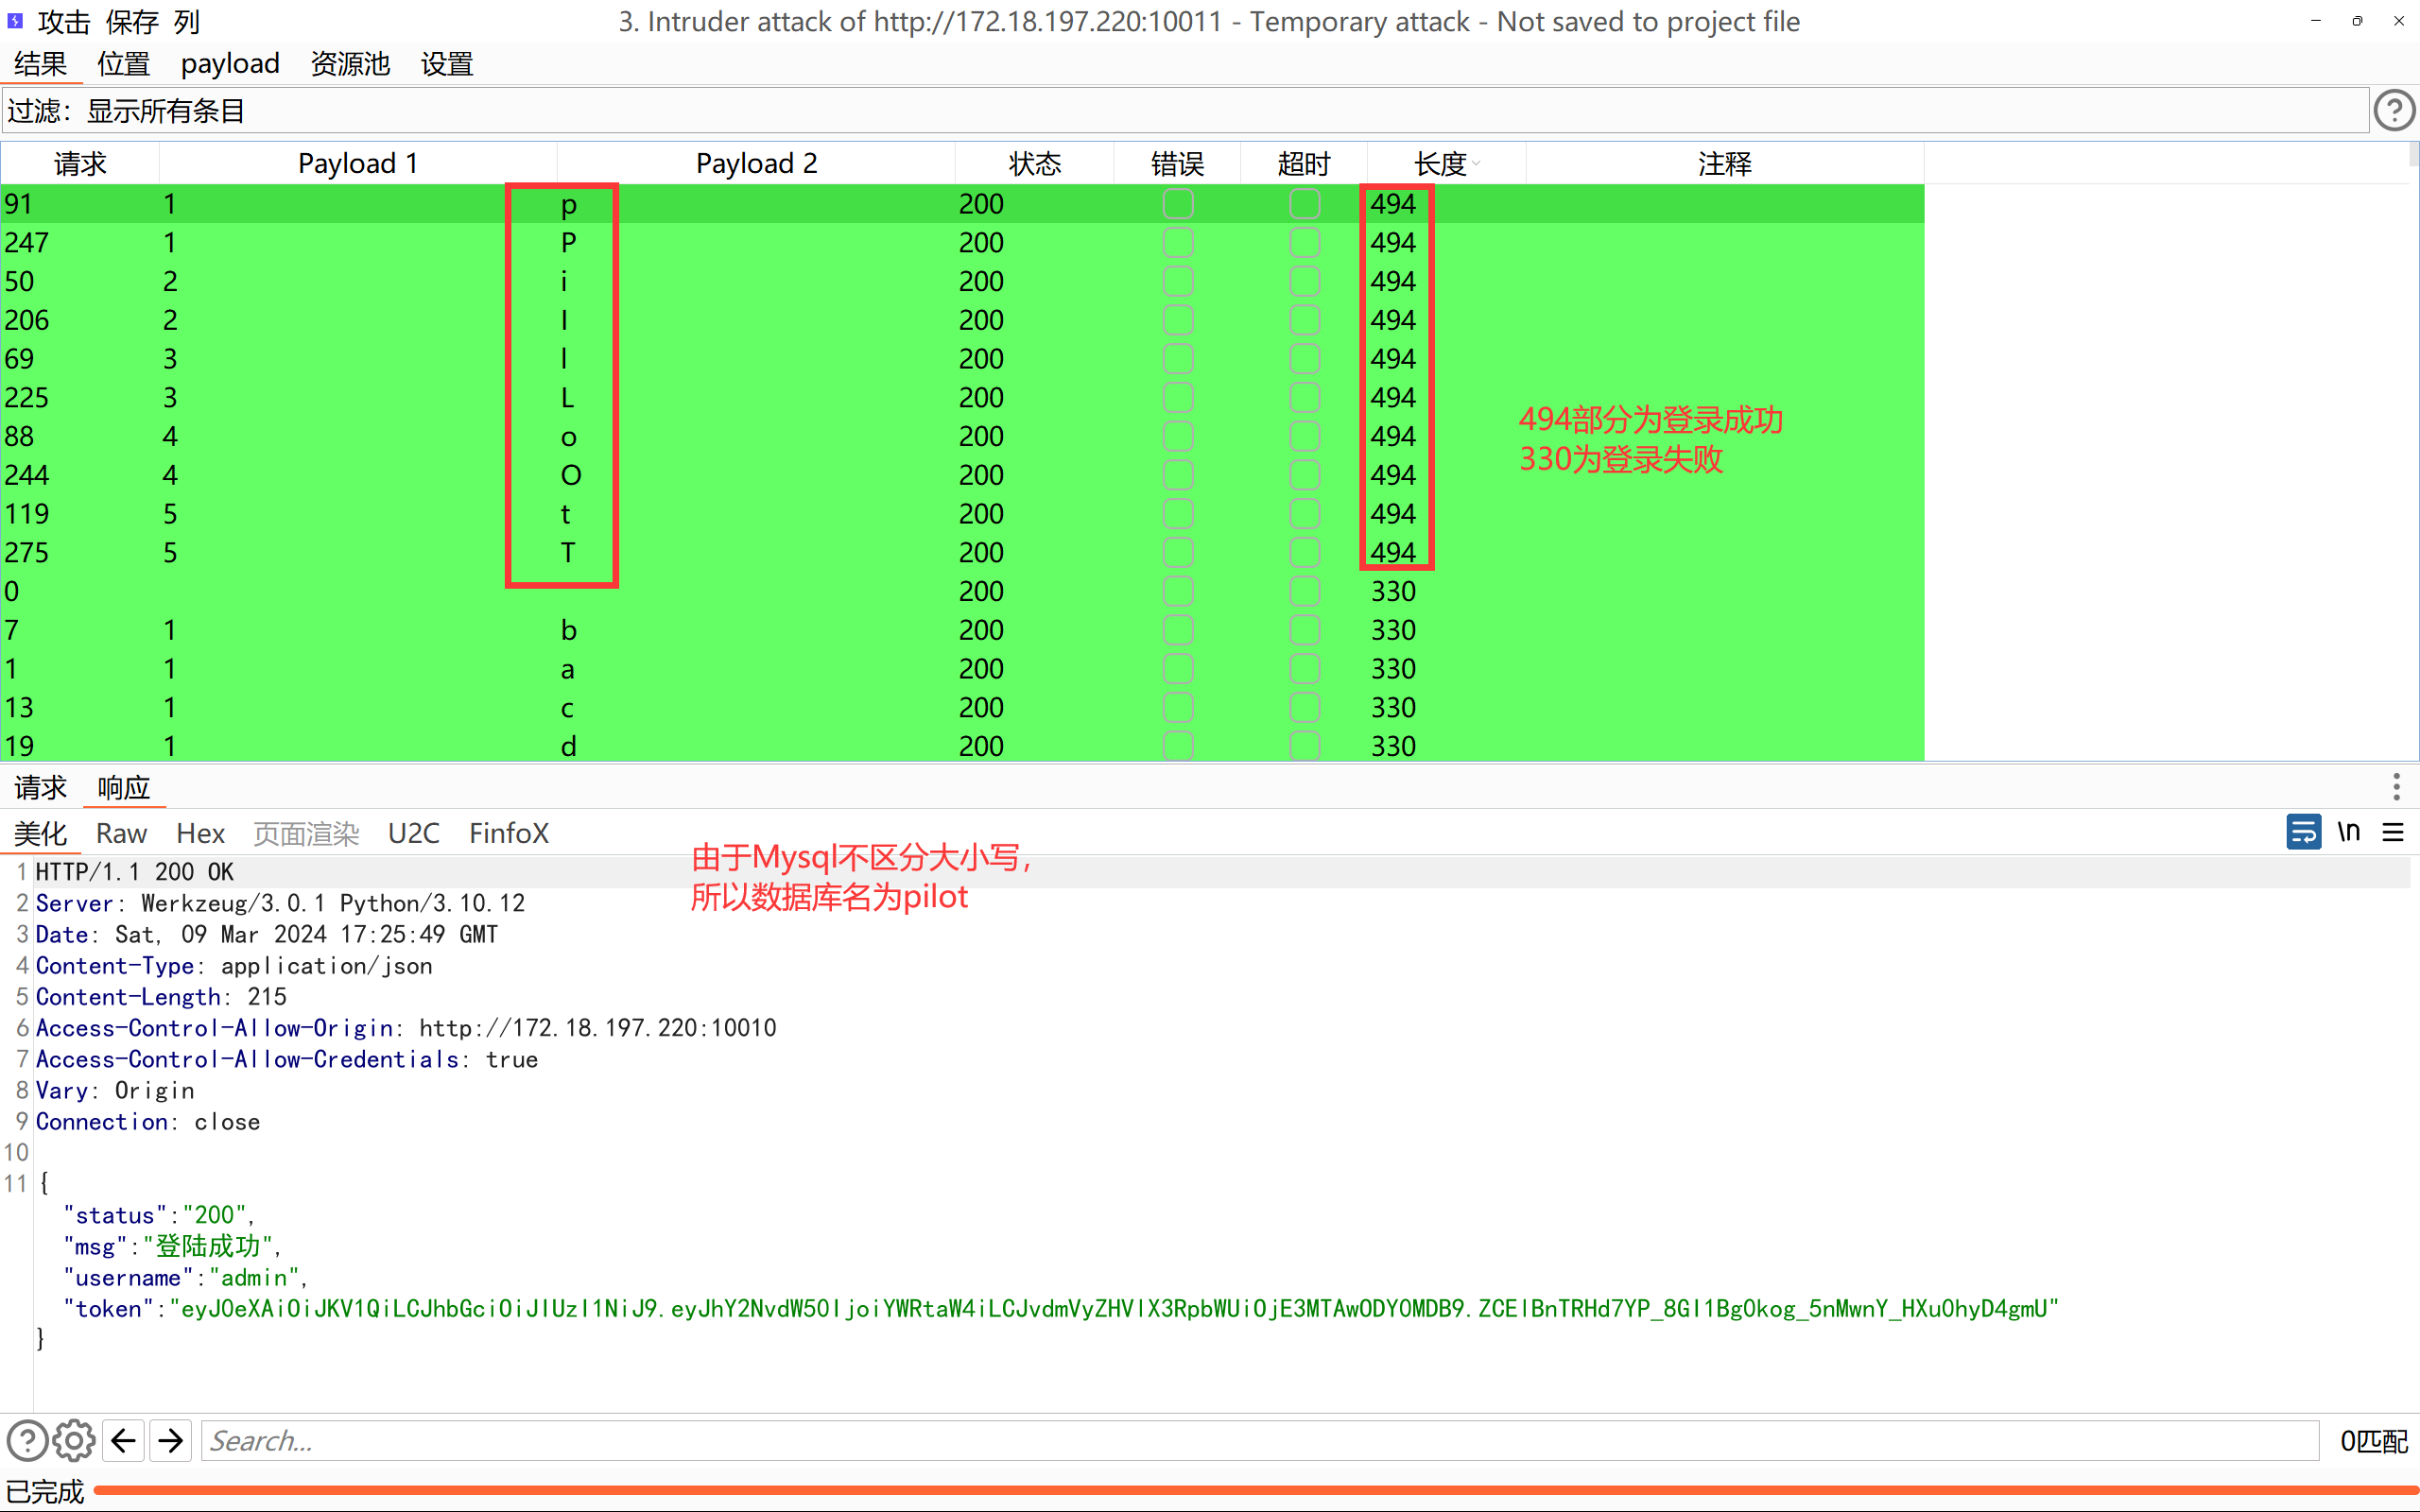Viewport: 2420px width, 1512px height.
Task: Show the 响应 message tab
Action: (124, 787)
